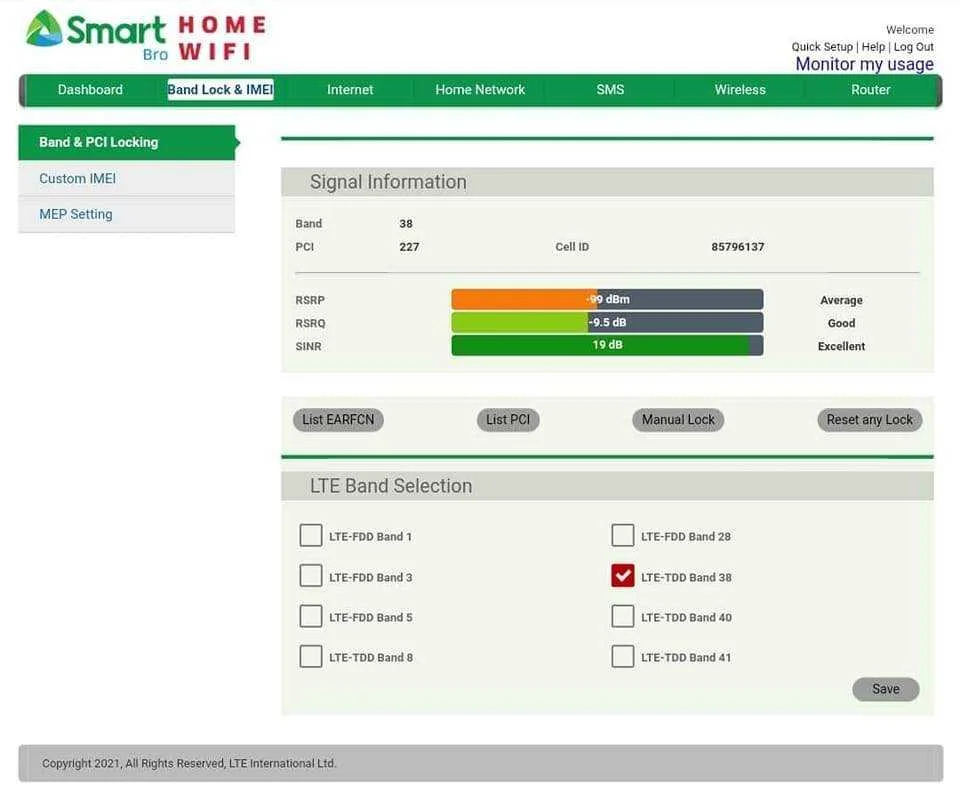Click the Cell ID value 85796137
Screen dimensions: 960x794
click(x=738, y=247)
